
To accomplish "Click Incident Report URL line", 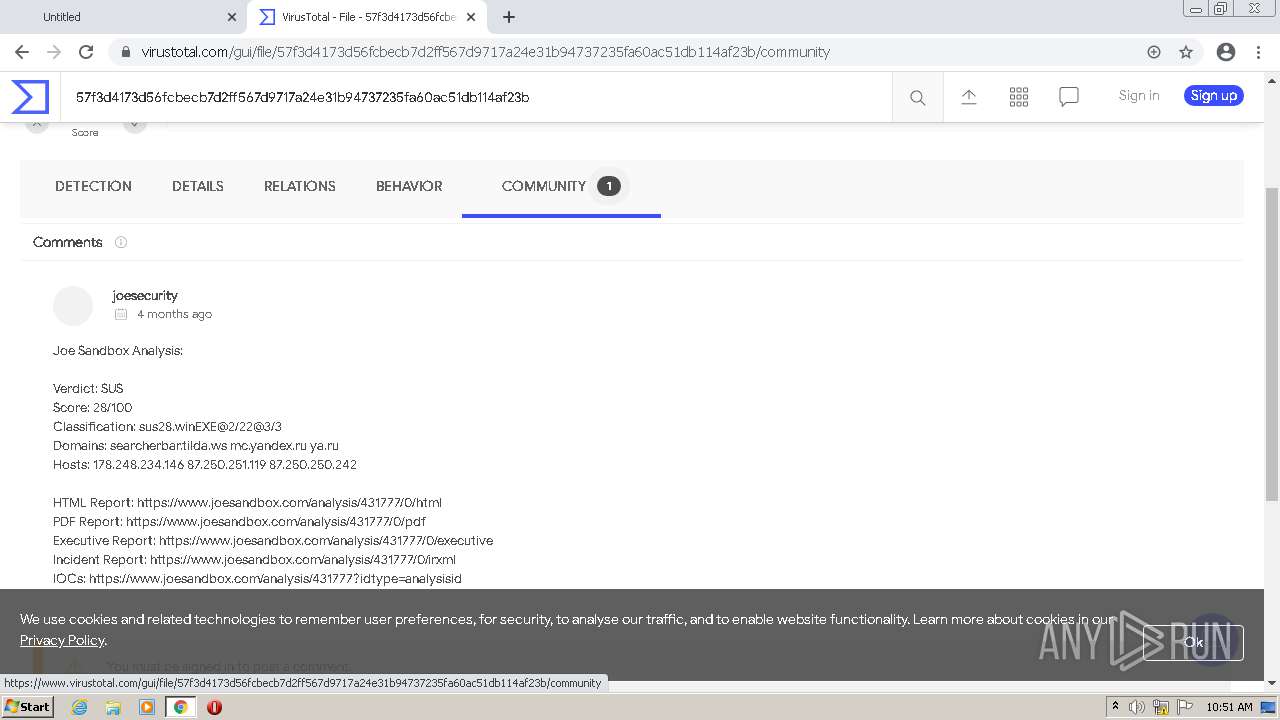I will 254,560.
